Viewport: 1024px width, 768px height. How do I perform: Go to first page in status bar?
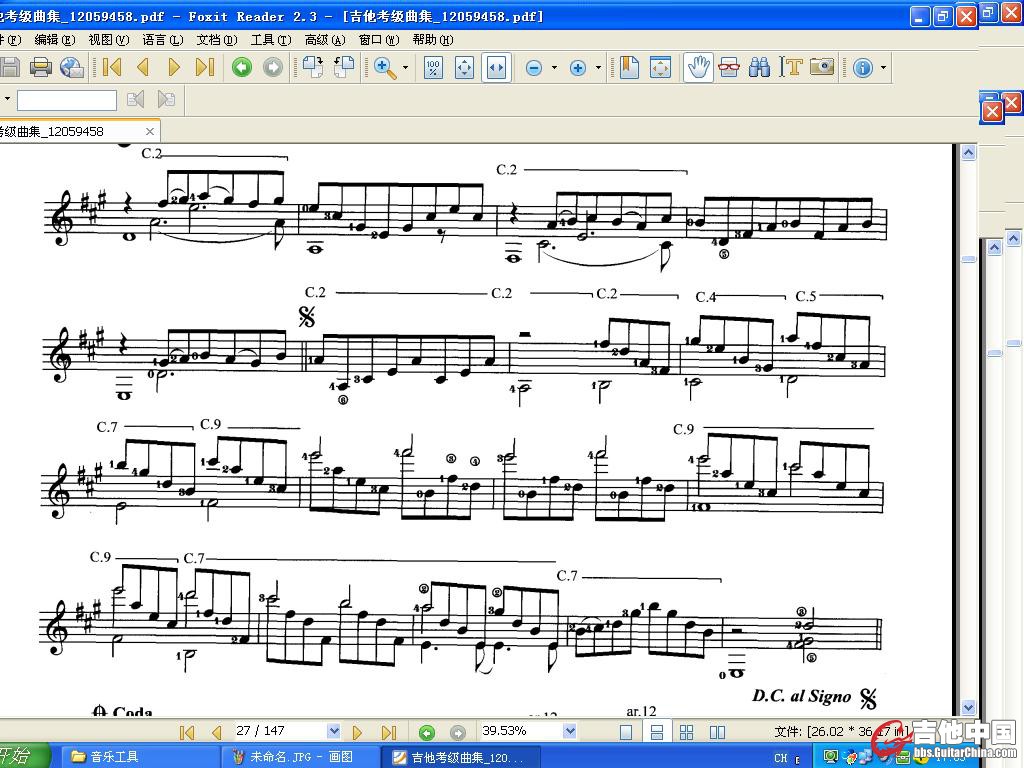point(187,732)
